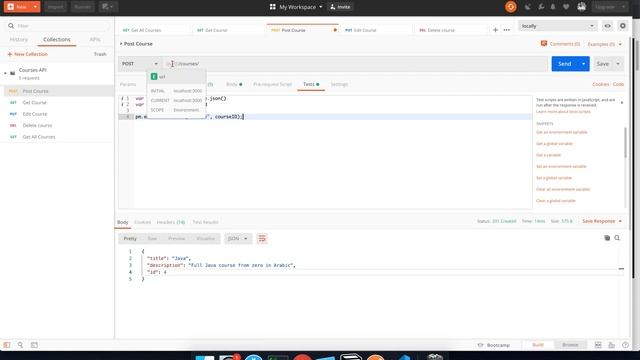Open the request Settings tab
This screenshot has height=360, width=640.
point(339,84)
